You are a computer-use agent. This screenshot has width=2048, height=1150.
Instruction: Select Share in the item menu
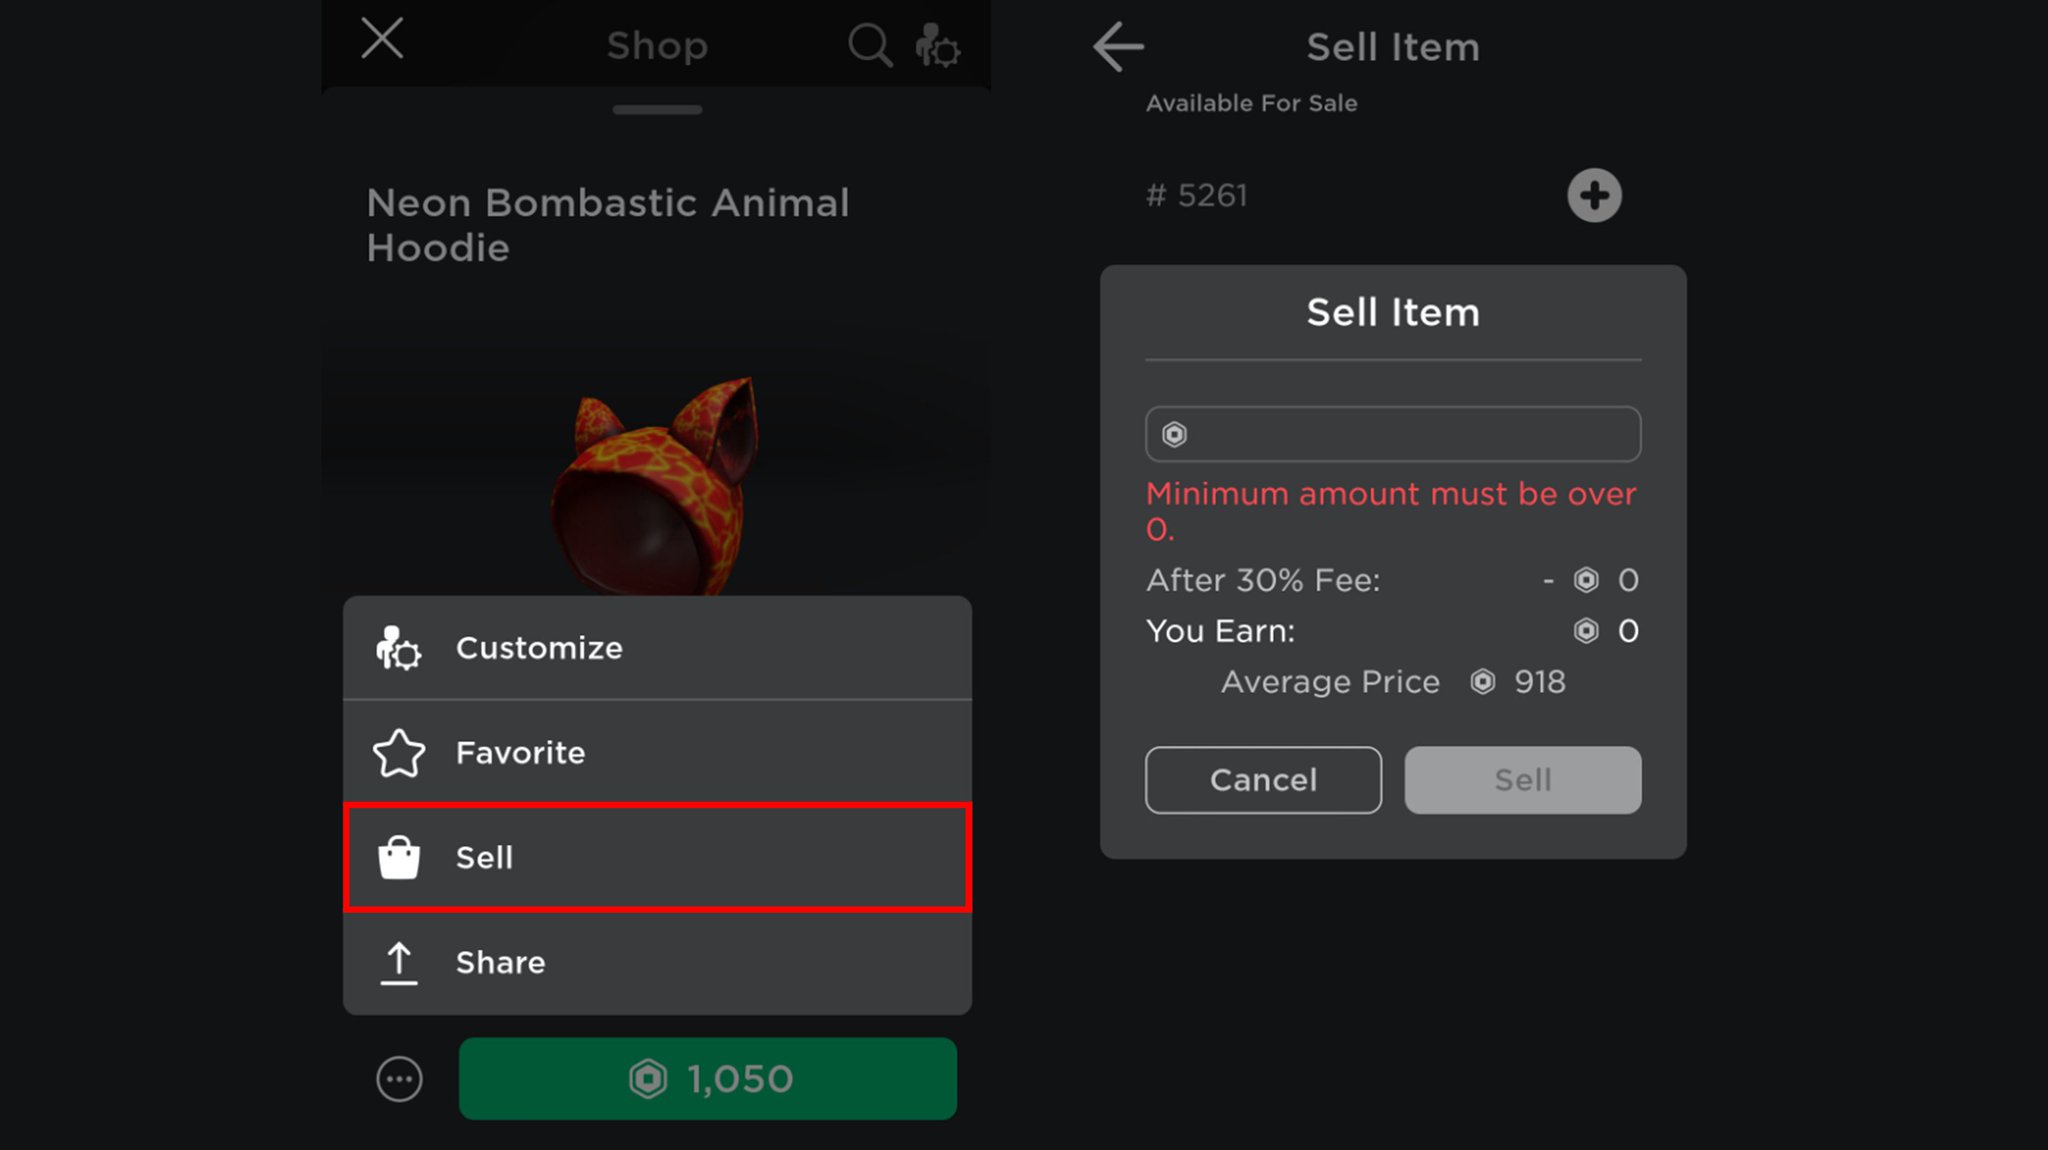coord(657,963)
